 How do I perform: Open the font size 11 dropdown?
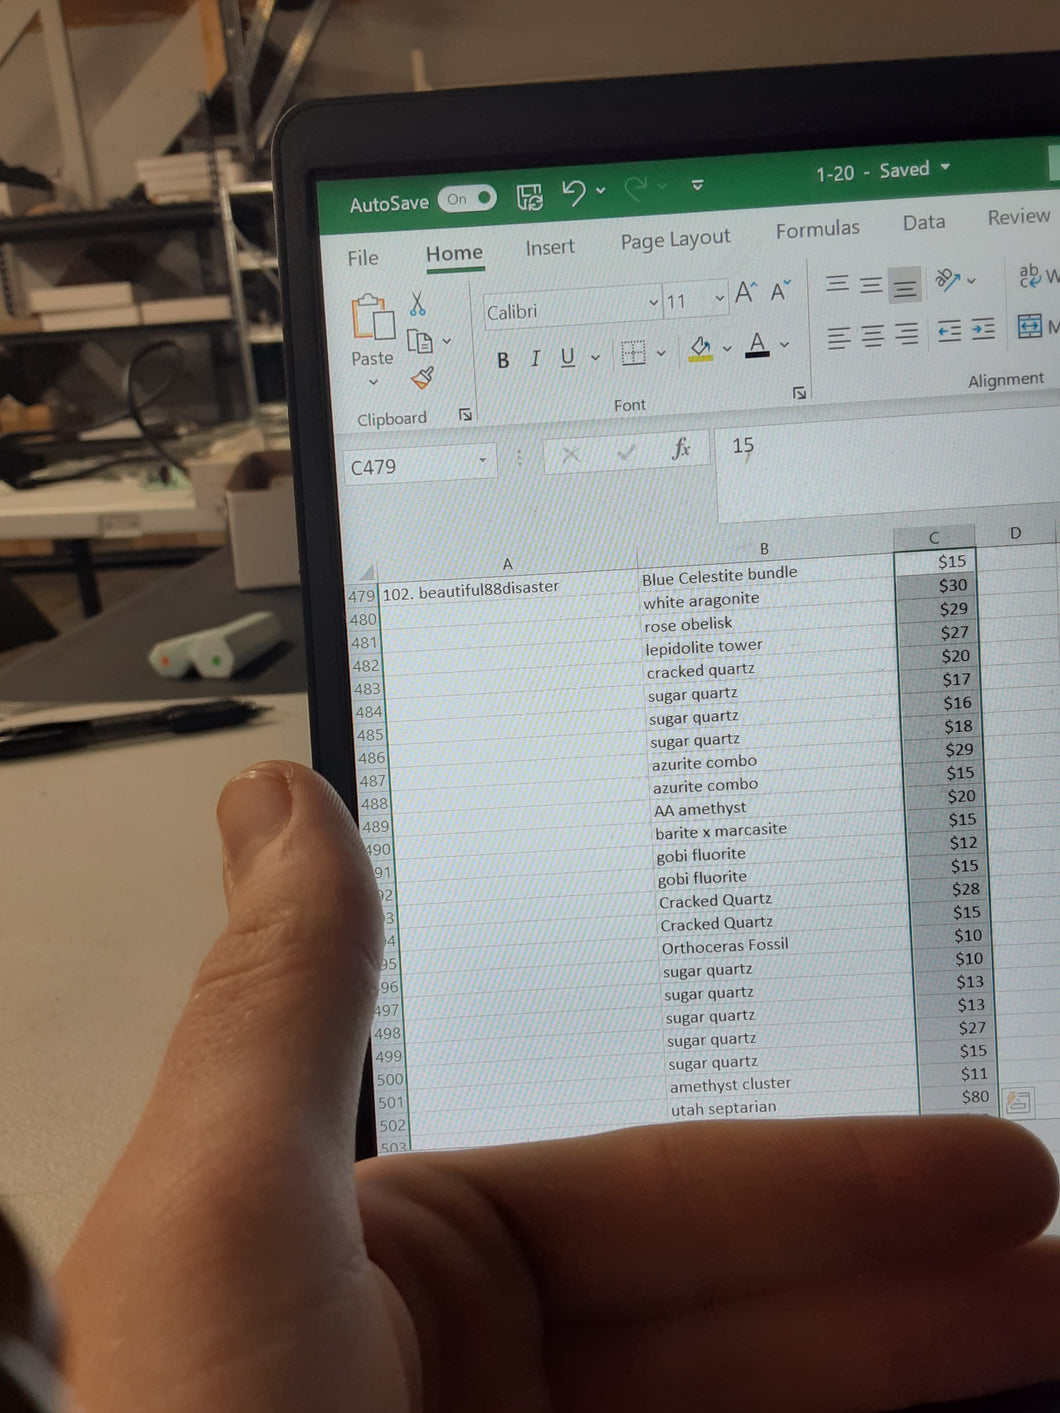[x=719, y=298]
